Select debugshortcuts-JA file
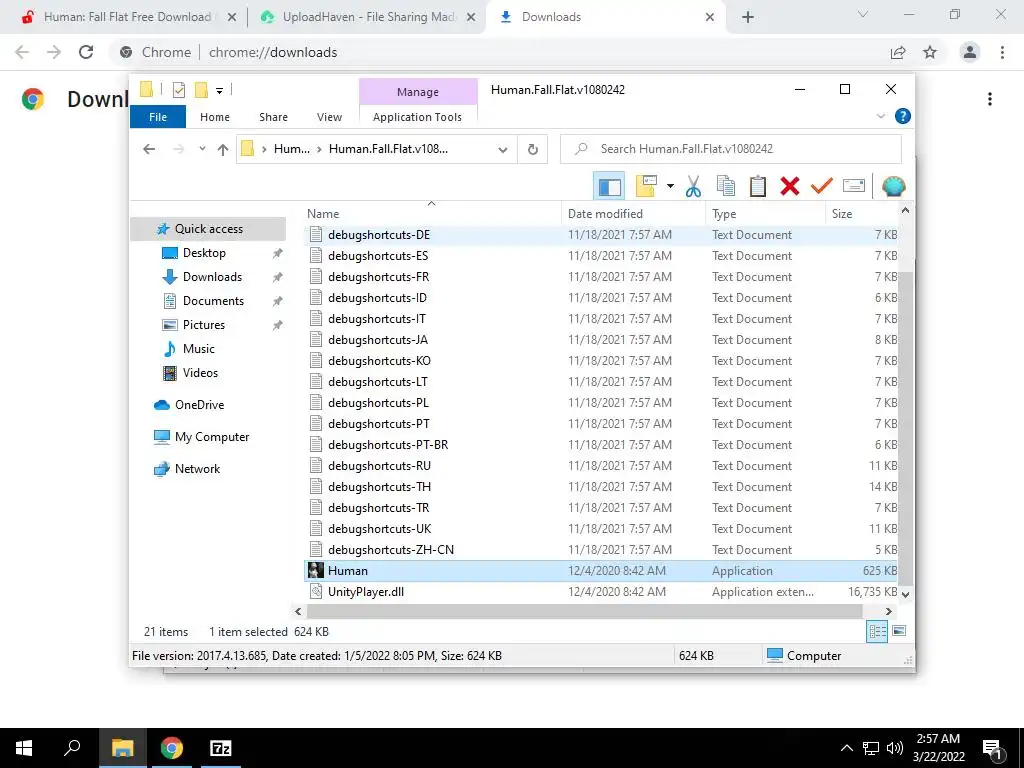Viewport: 1024px width, 768px height. pyautogui.click(x=601, y=340)
